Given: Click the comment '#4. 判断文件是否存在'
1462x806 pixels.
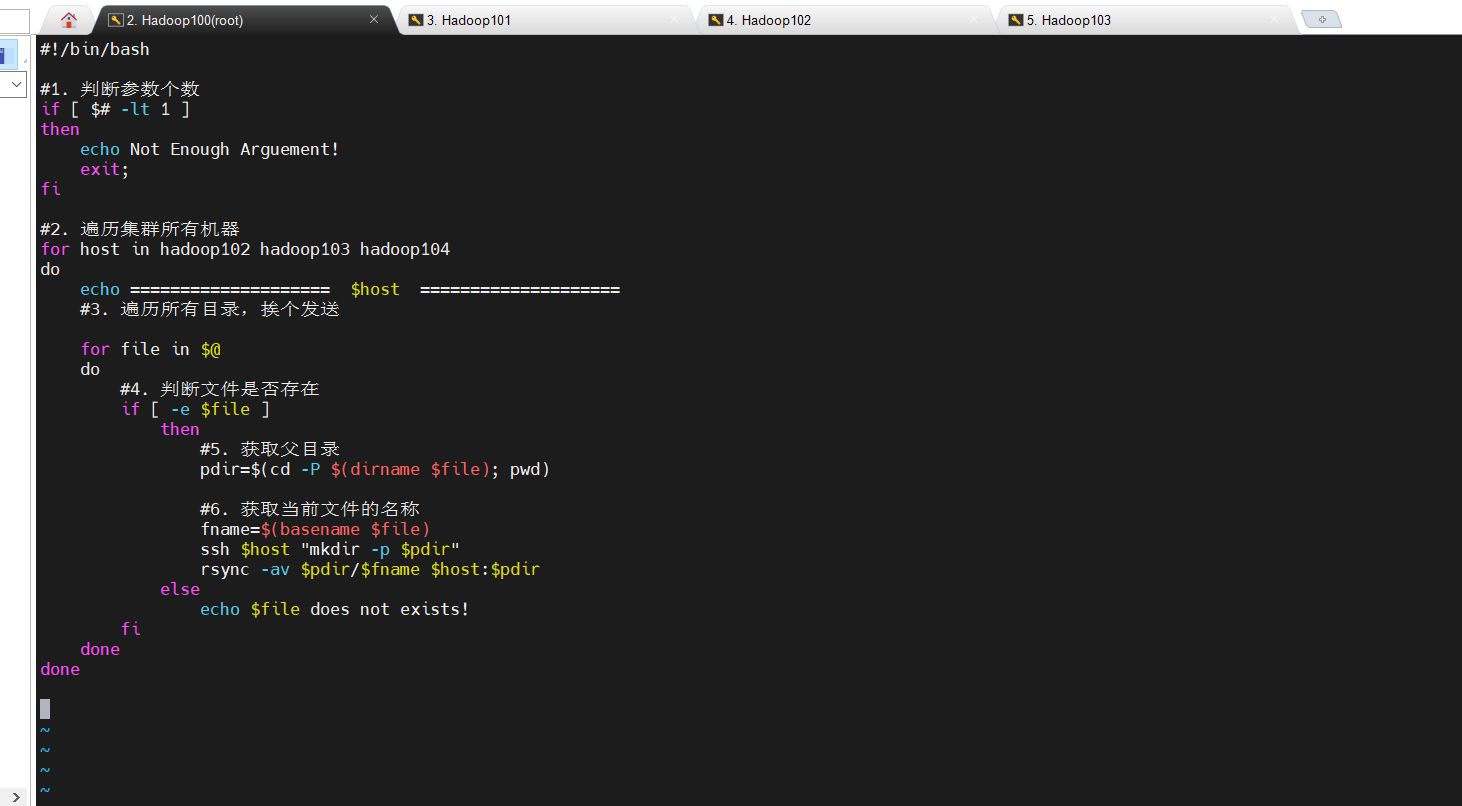Looking at the screenshot, I should coord(220,389).
